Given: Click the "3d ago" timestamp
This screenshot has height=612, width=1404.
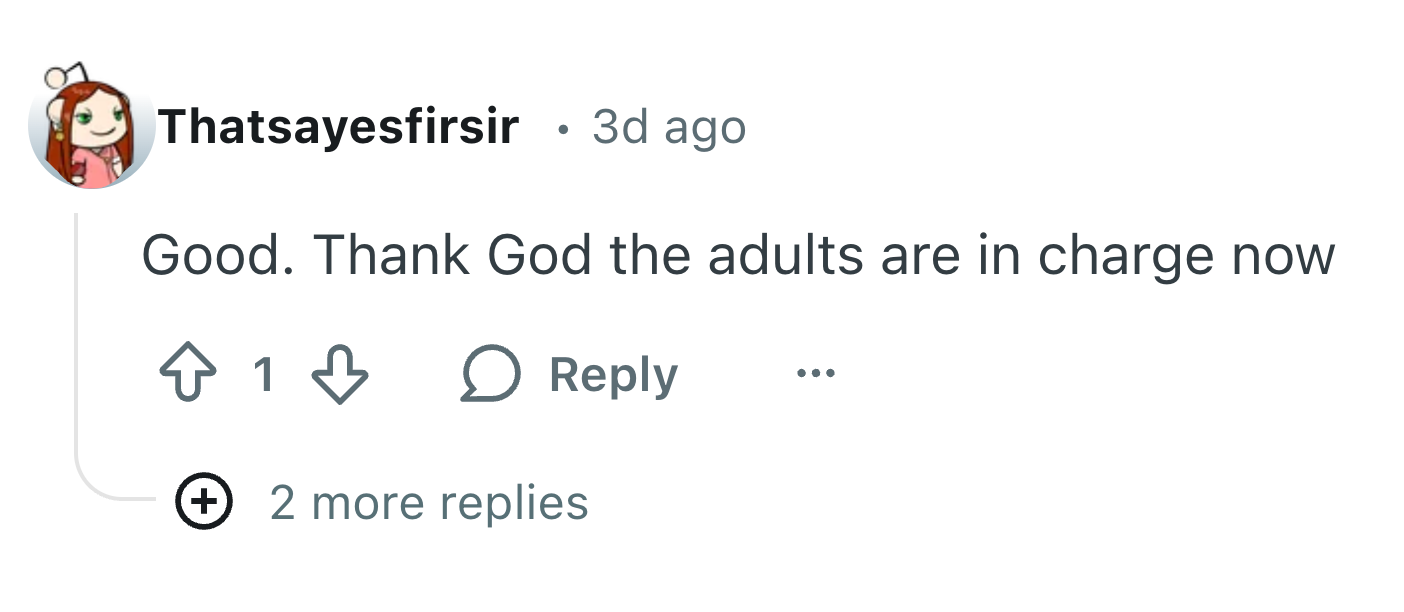Looking at the screenshot, I should 669,128.
